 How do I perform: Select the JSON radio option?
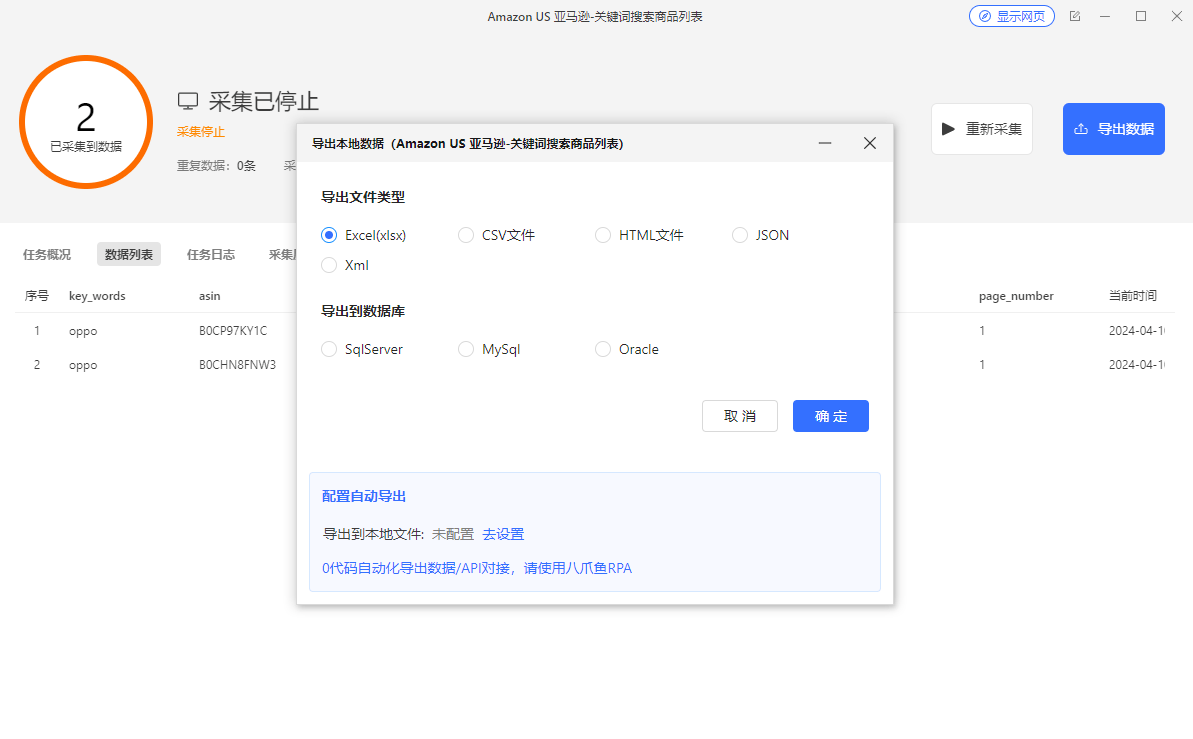[x=760, y=235]
